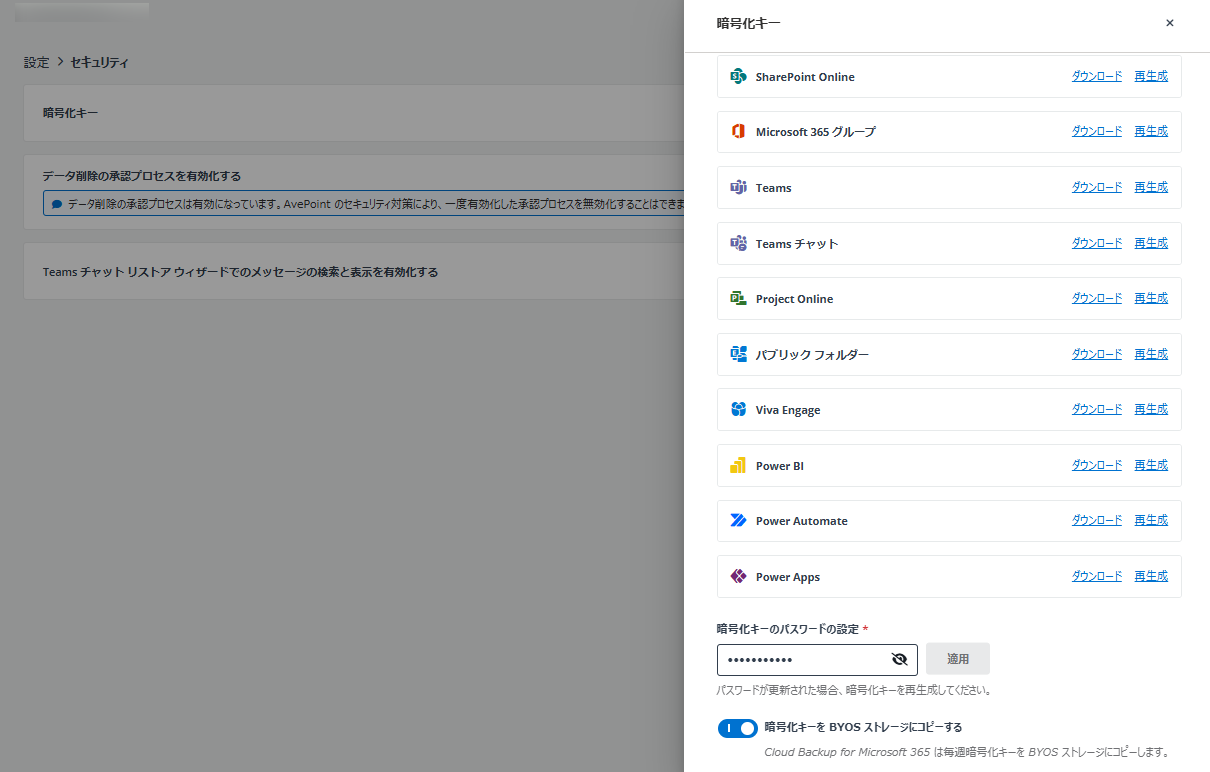The width and height of the screenshot is (1210, 772).
Task: Toggle password visibility eye icon
Action: [899, 659]
